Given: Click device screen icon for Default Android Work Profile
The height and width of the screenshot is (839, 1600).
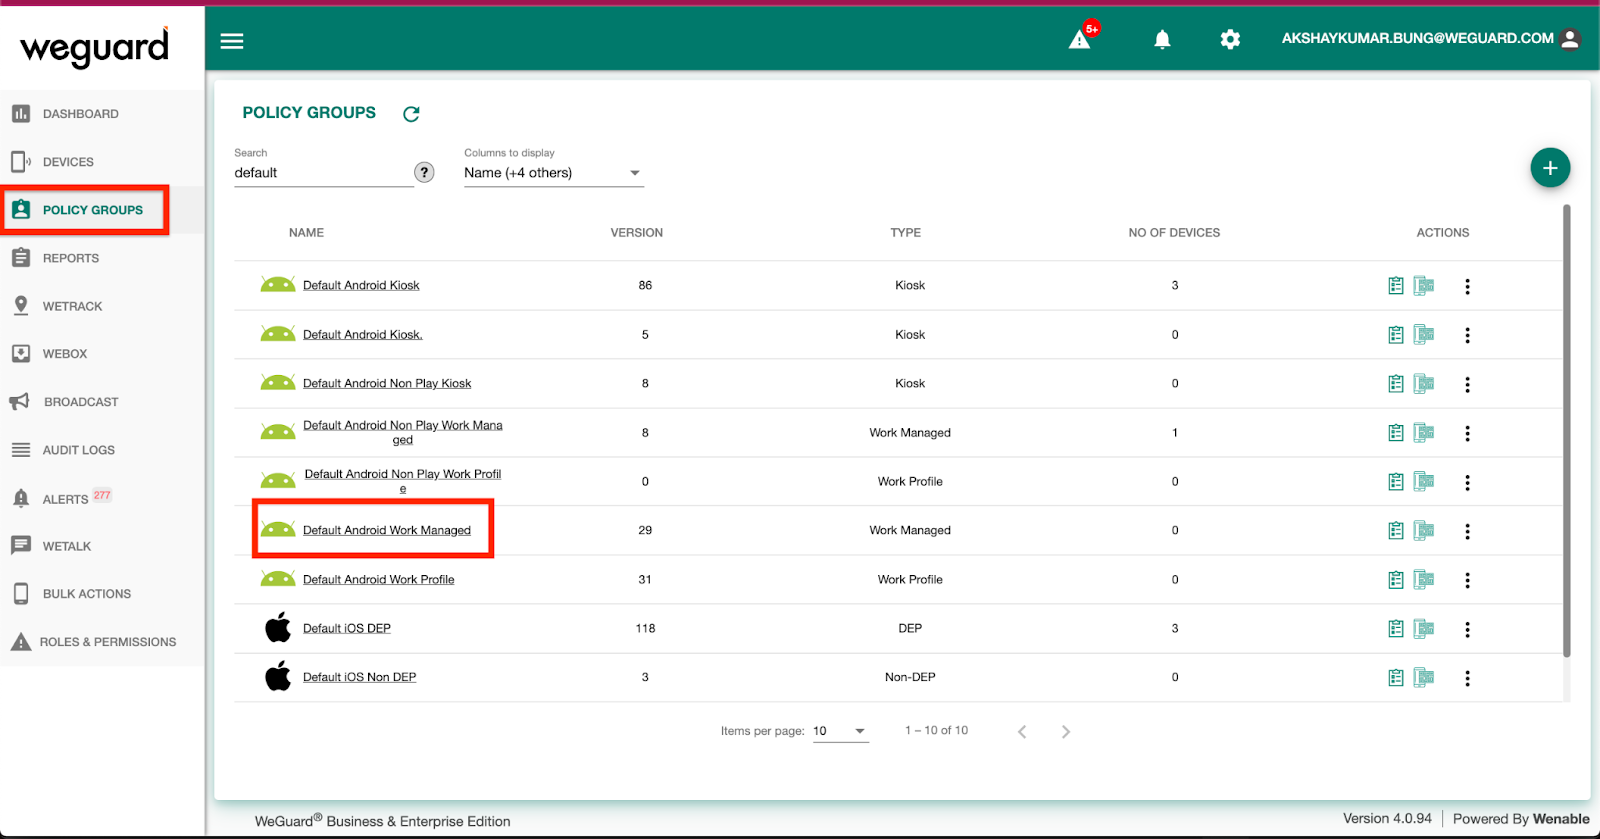Looking at the screenshot, I should pos(1424,580).
